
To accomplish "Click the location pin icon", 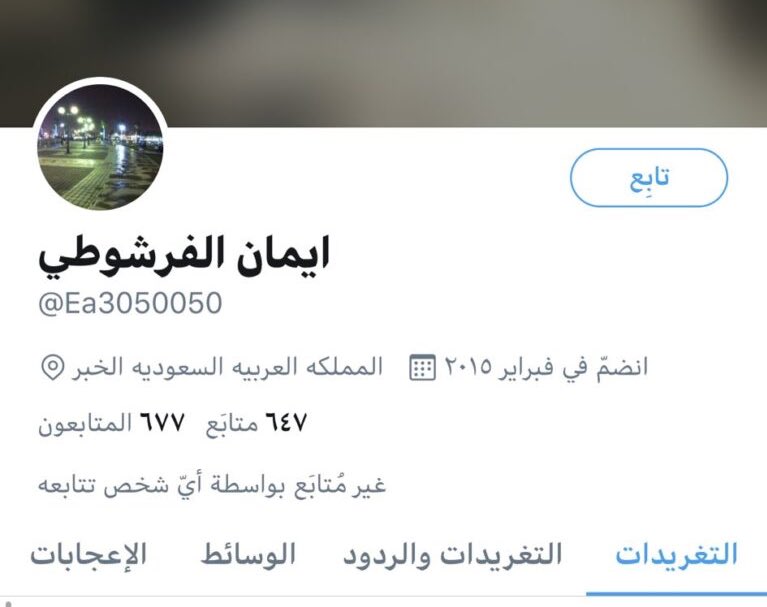I will point(52,367).
